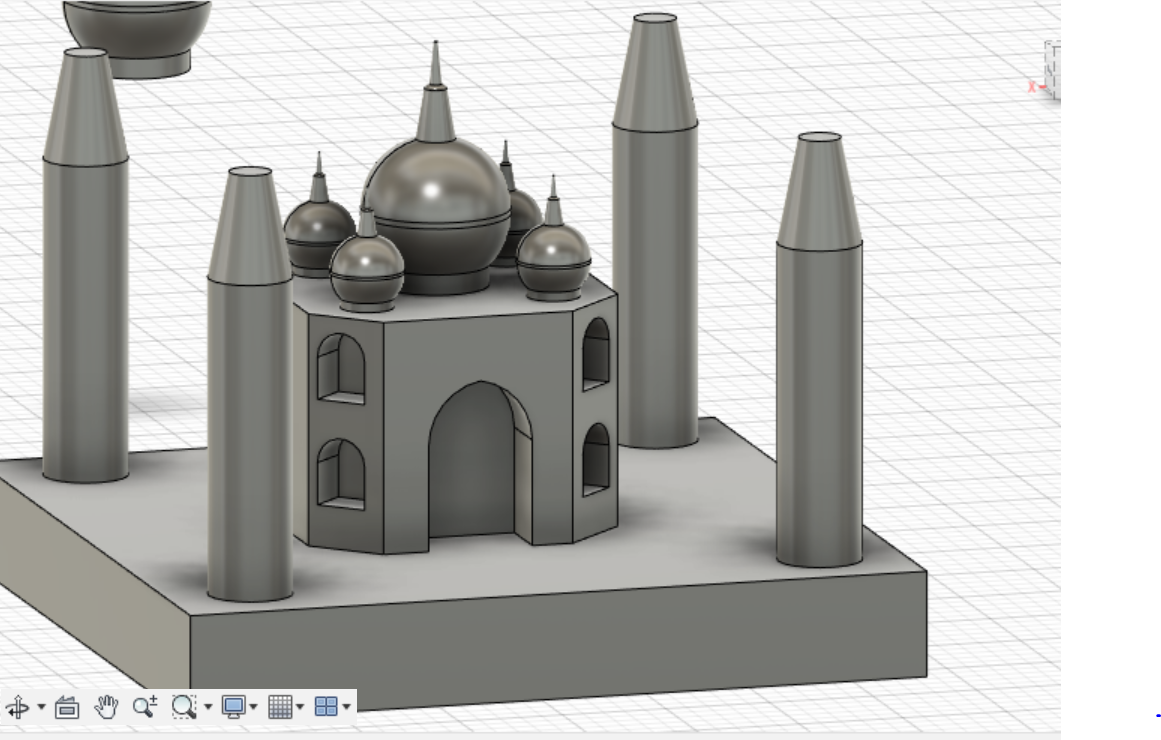Open the Orbit type dropdown arrow
The width and height of the screenshot is (1161, 740).
point(41,707)
